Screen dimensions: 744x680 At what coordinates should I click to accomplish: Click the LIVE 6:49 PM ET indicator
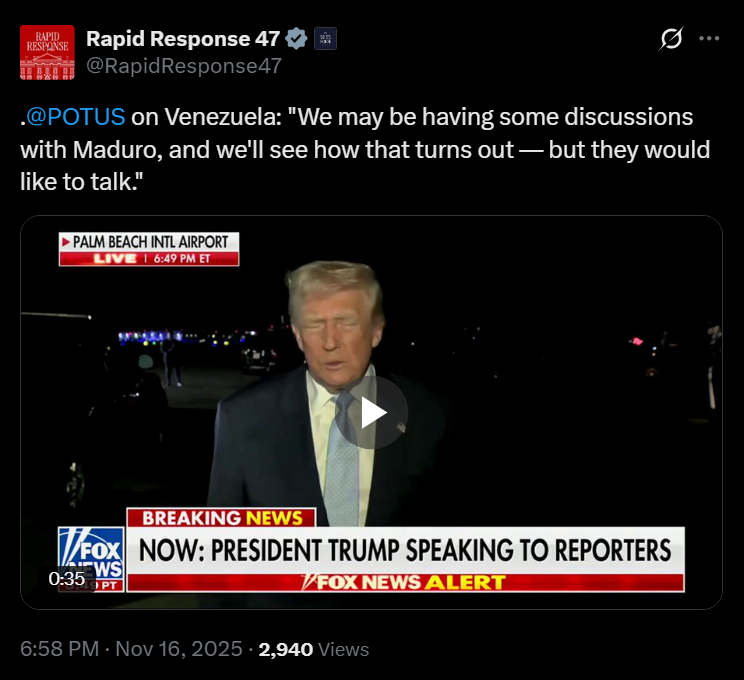[149, 258]
